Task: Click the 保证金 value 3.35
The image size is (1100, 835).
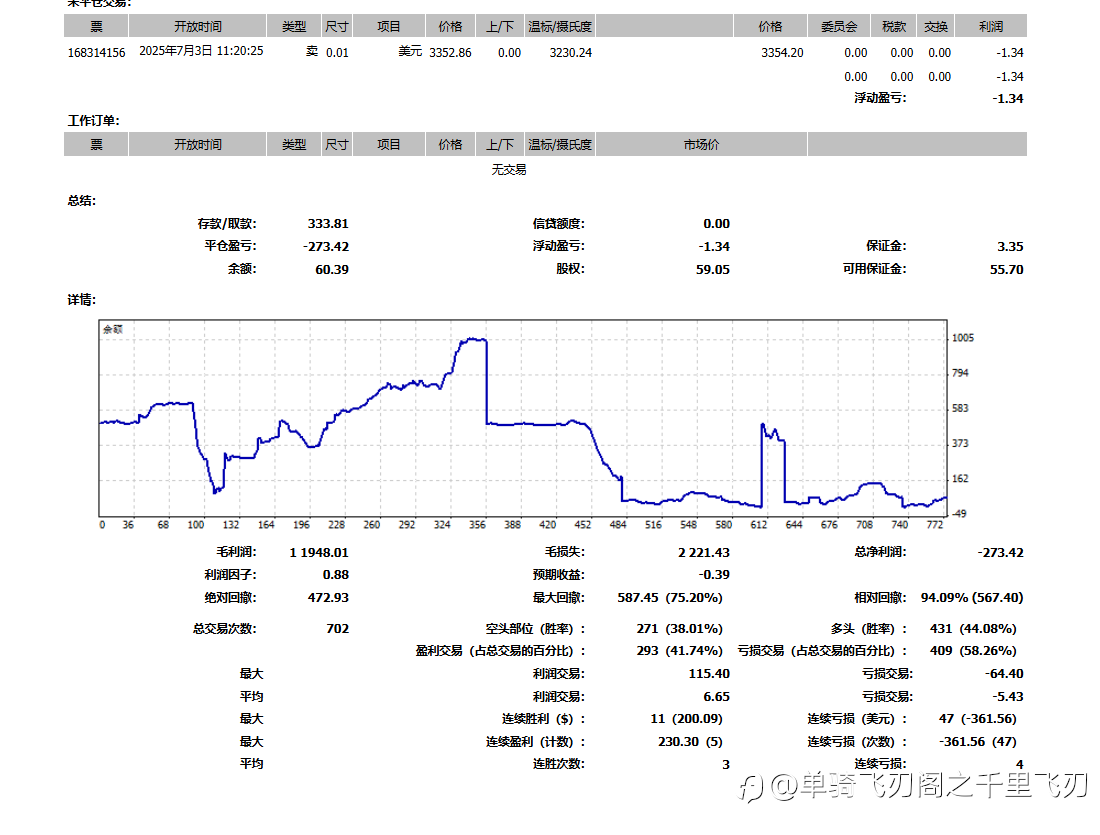Action: click(1010, 246)
